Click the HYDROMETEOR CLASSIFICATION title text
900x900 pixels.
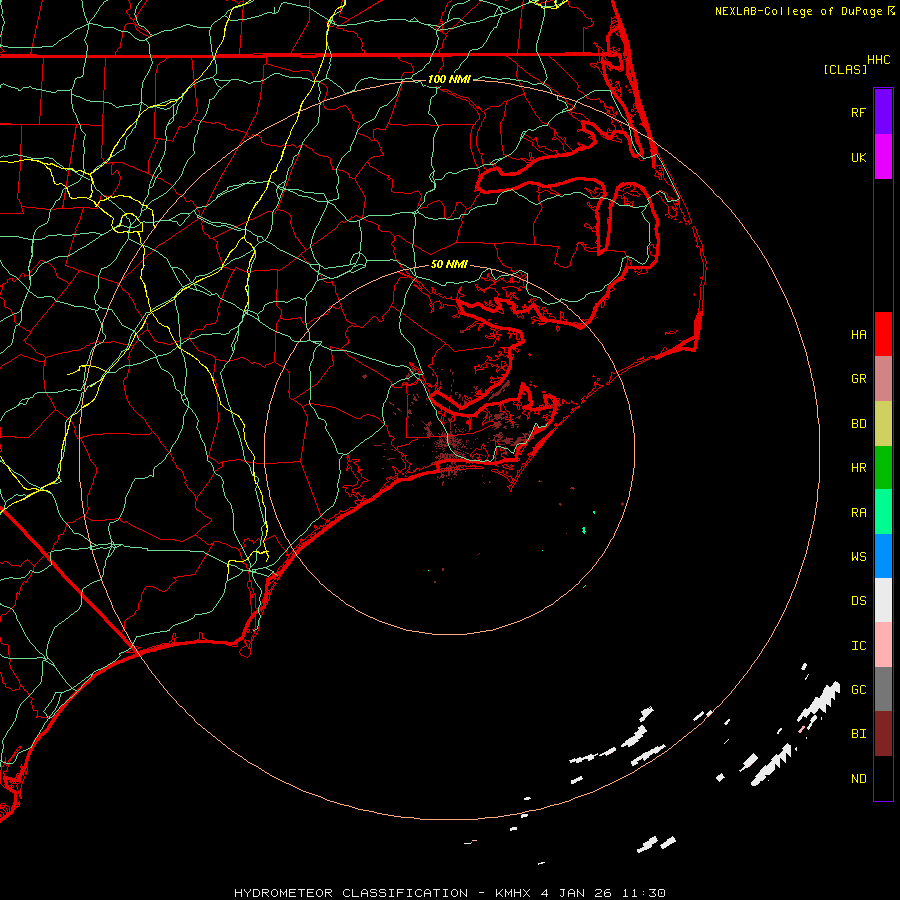tap(351, 893)
